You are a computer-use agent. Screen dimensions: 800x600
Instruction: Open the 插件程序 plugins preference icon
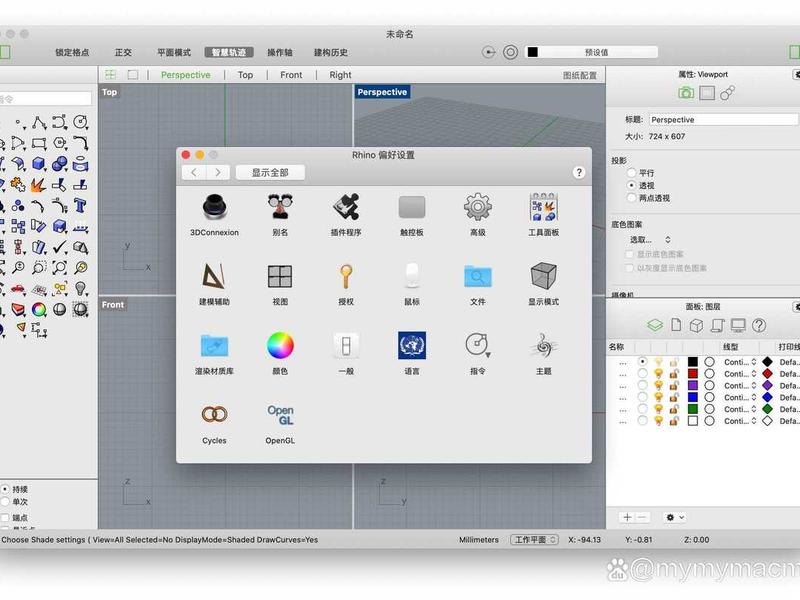(x=346, y=208)
